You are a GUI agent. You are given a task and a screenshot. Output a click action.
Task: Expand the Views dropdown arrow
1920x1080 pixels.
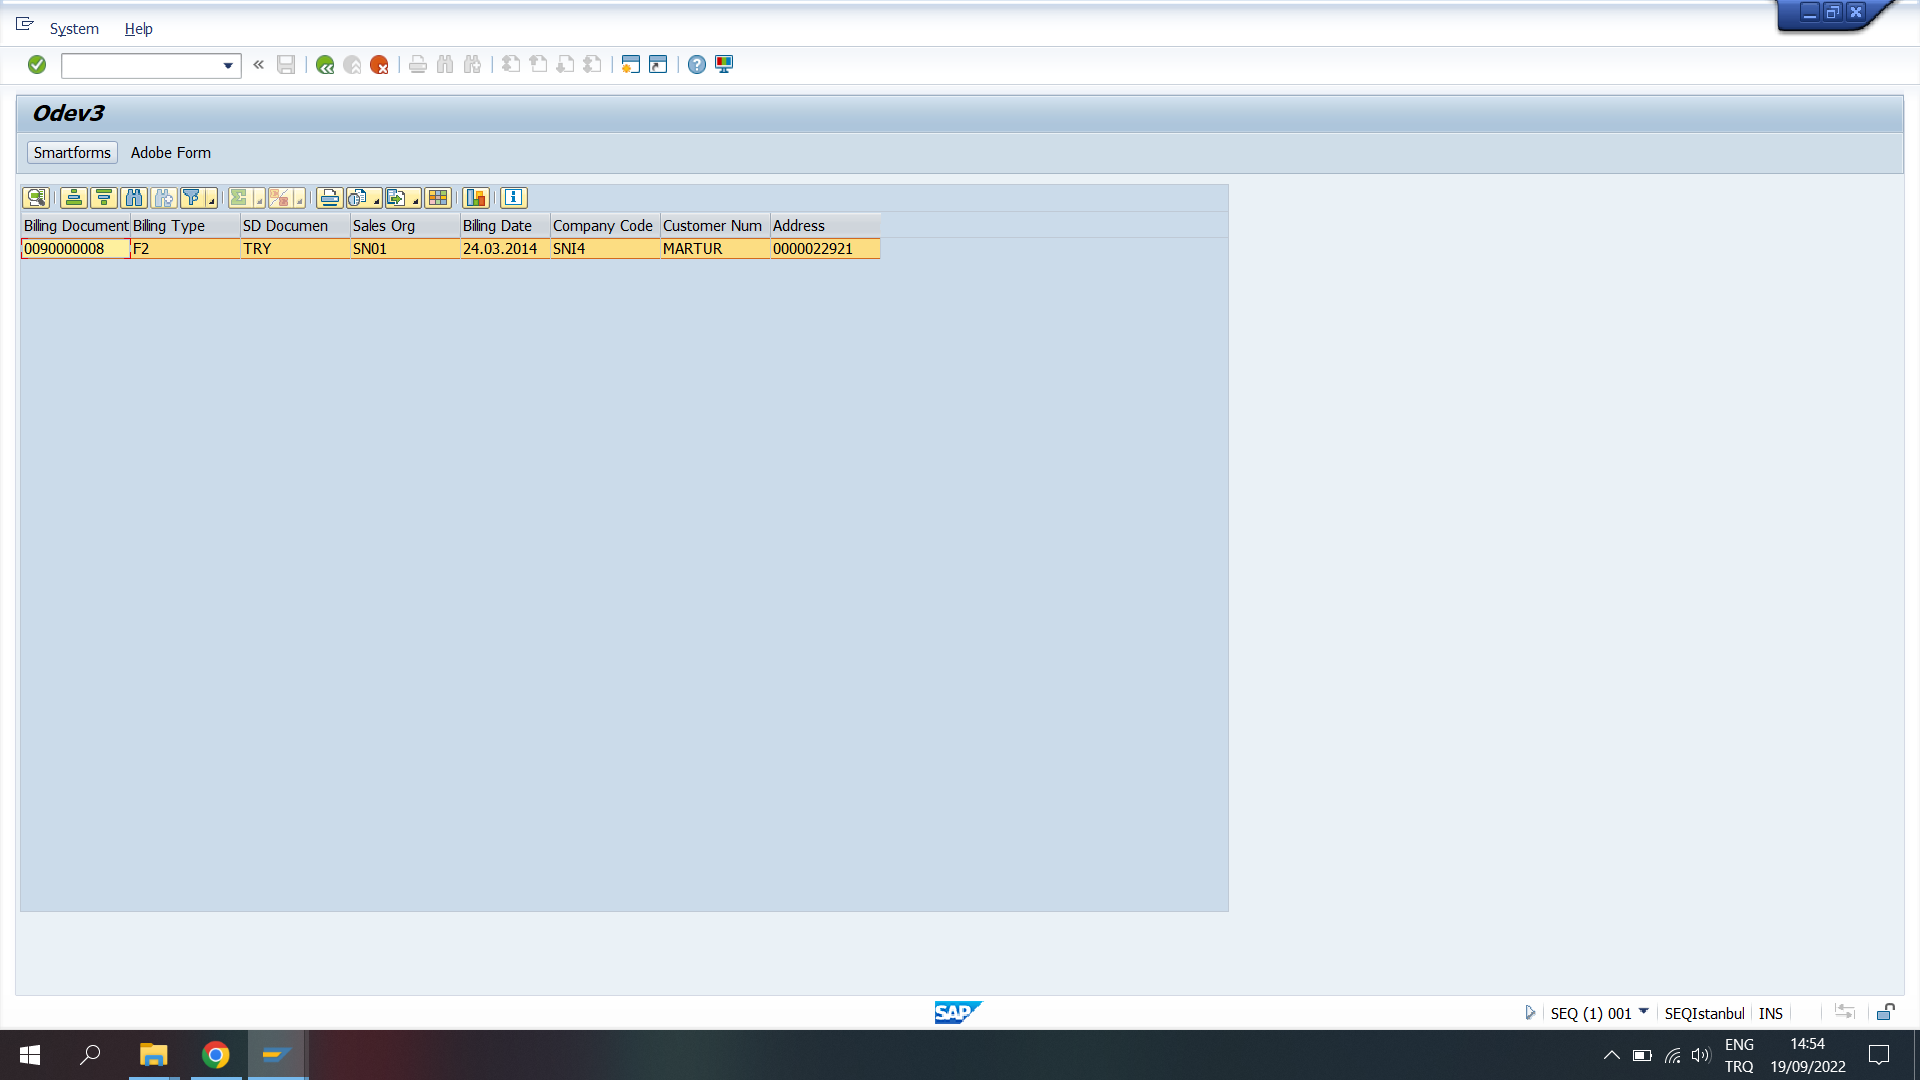[x=376, y=201]
